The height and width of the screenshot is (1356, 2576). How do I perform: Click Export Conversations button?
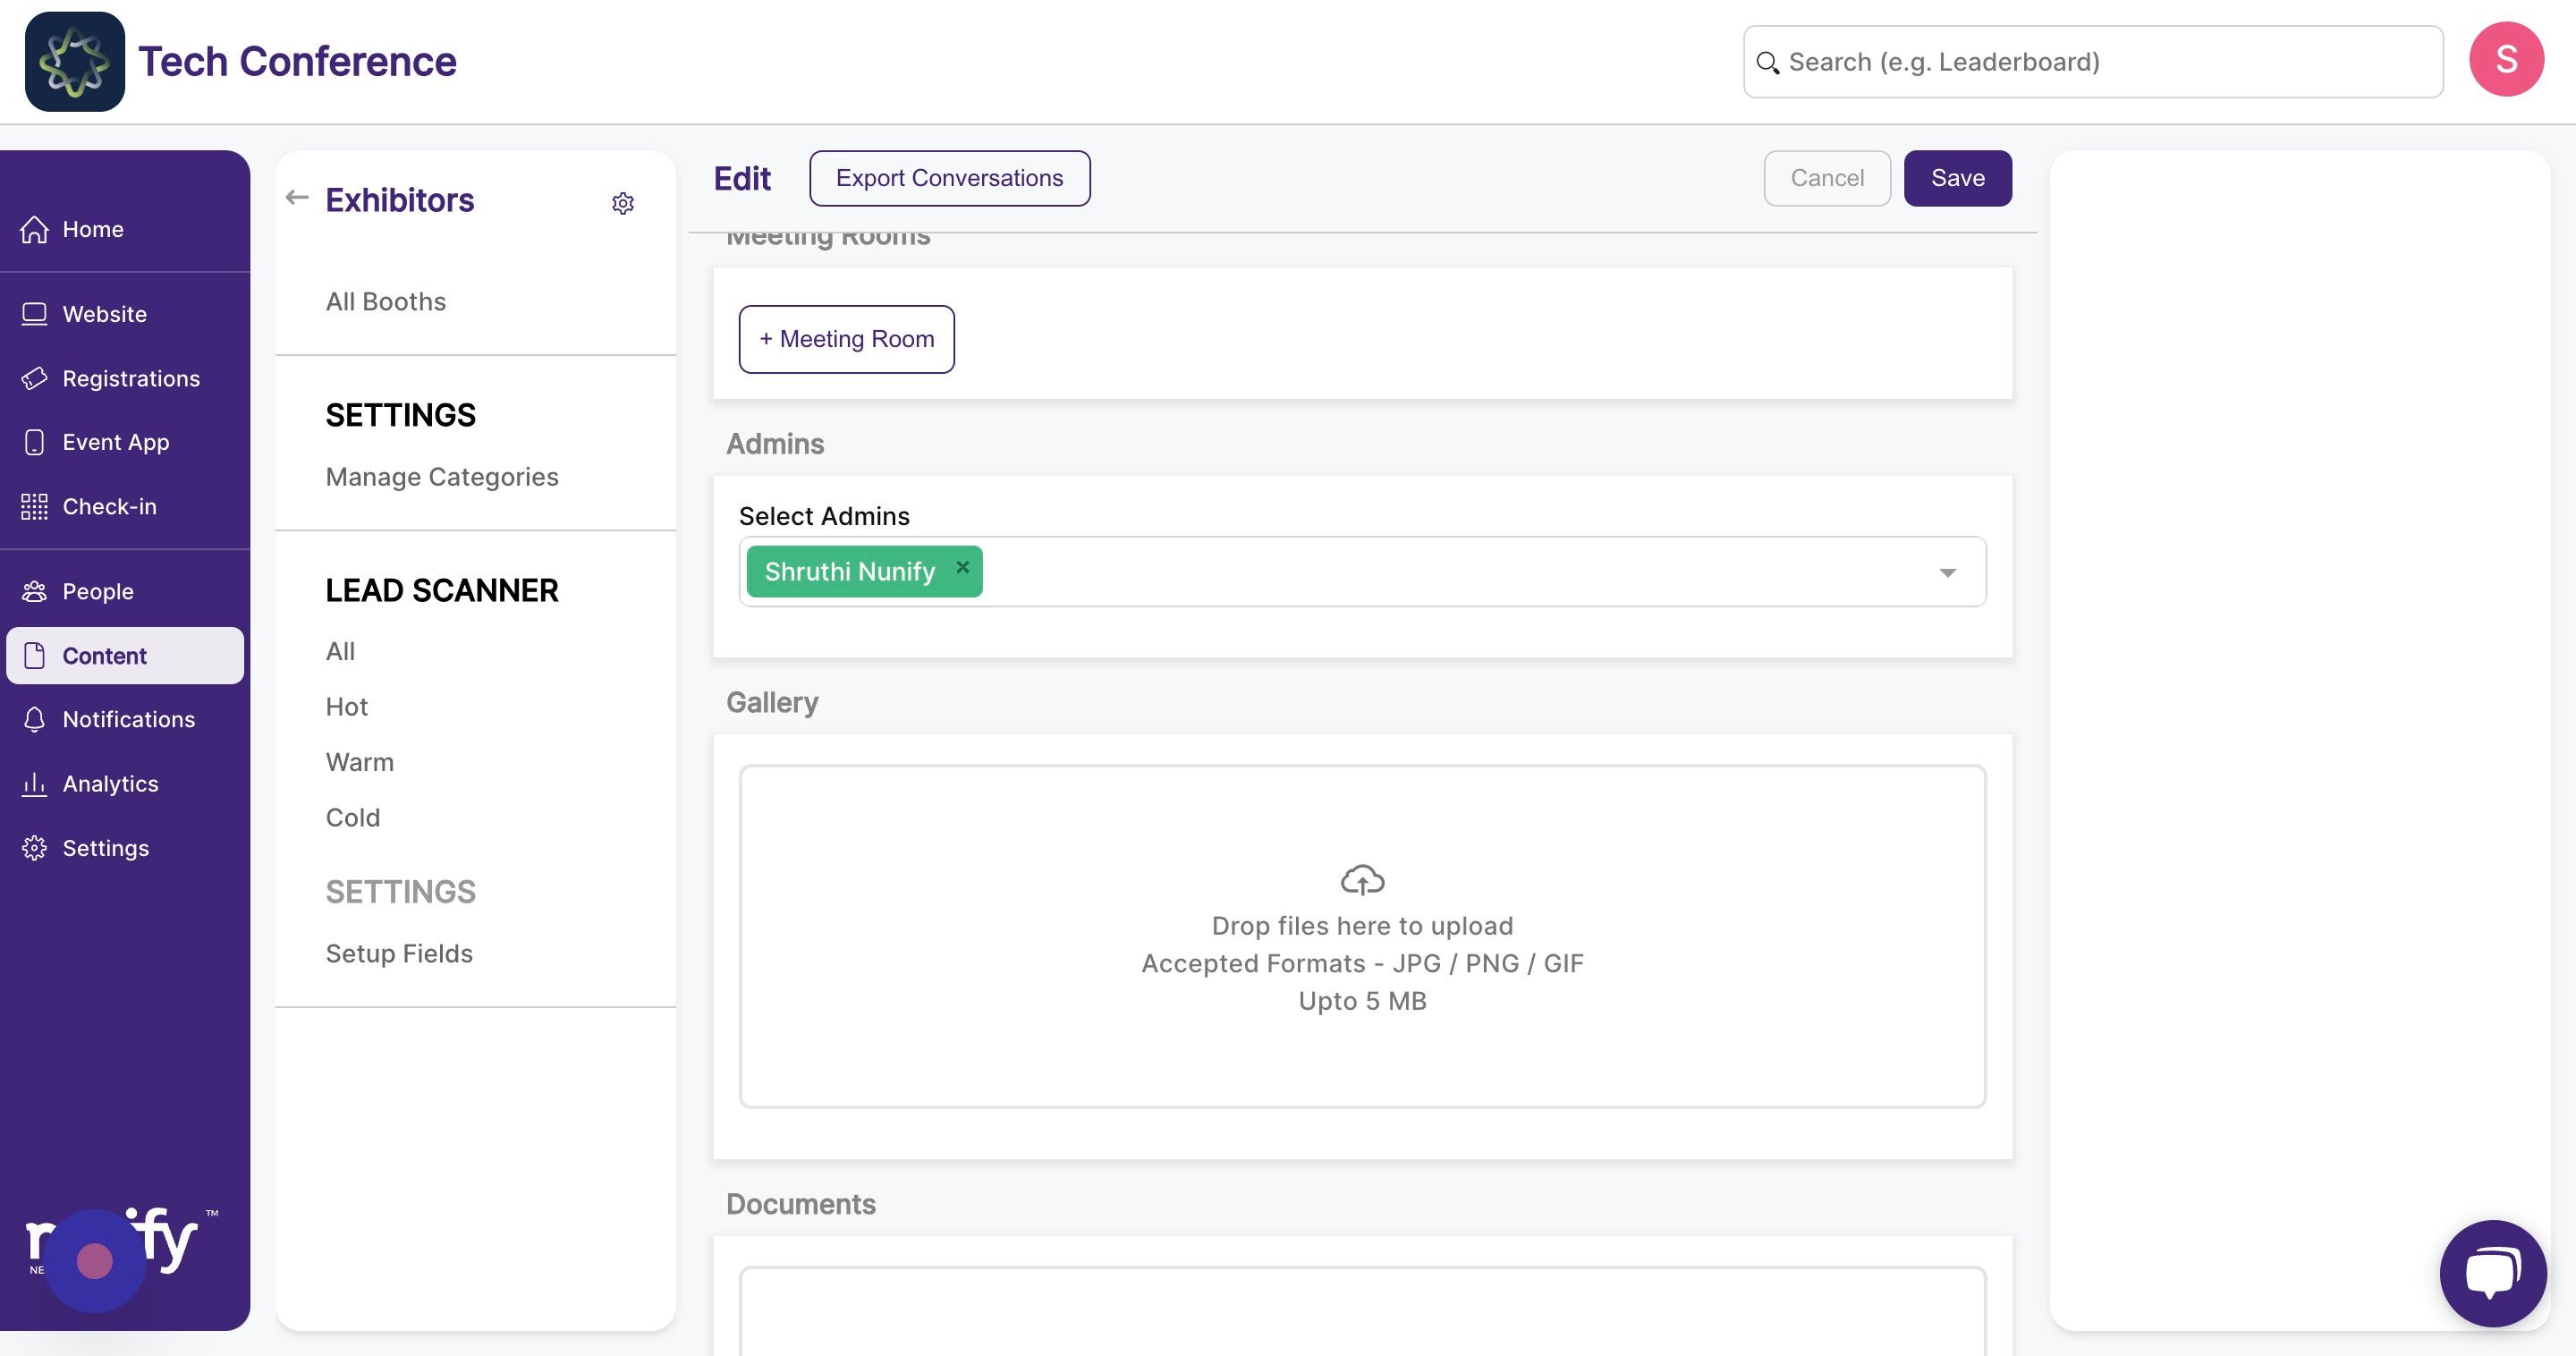coord(949,178)
